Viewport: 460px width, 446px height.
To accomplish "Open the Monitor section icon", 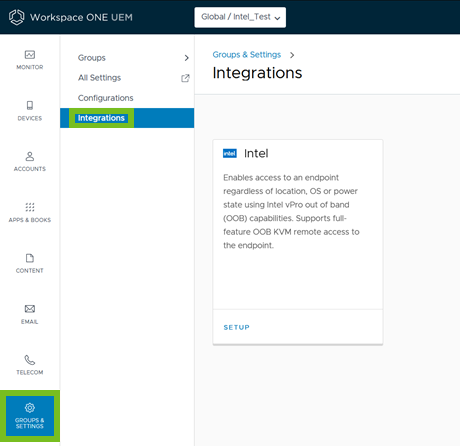I will pyautogui.click(x=30, y=54).
